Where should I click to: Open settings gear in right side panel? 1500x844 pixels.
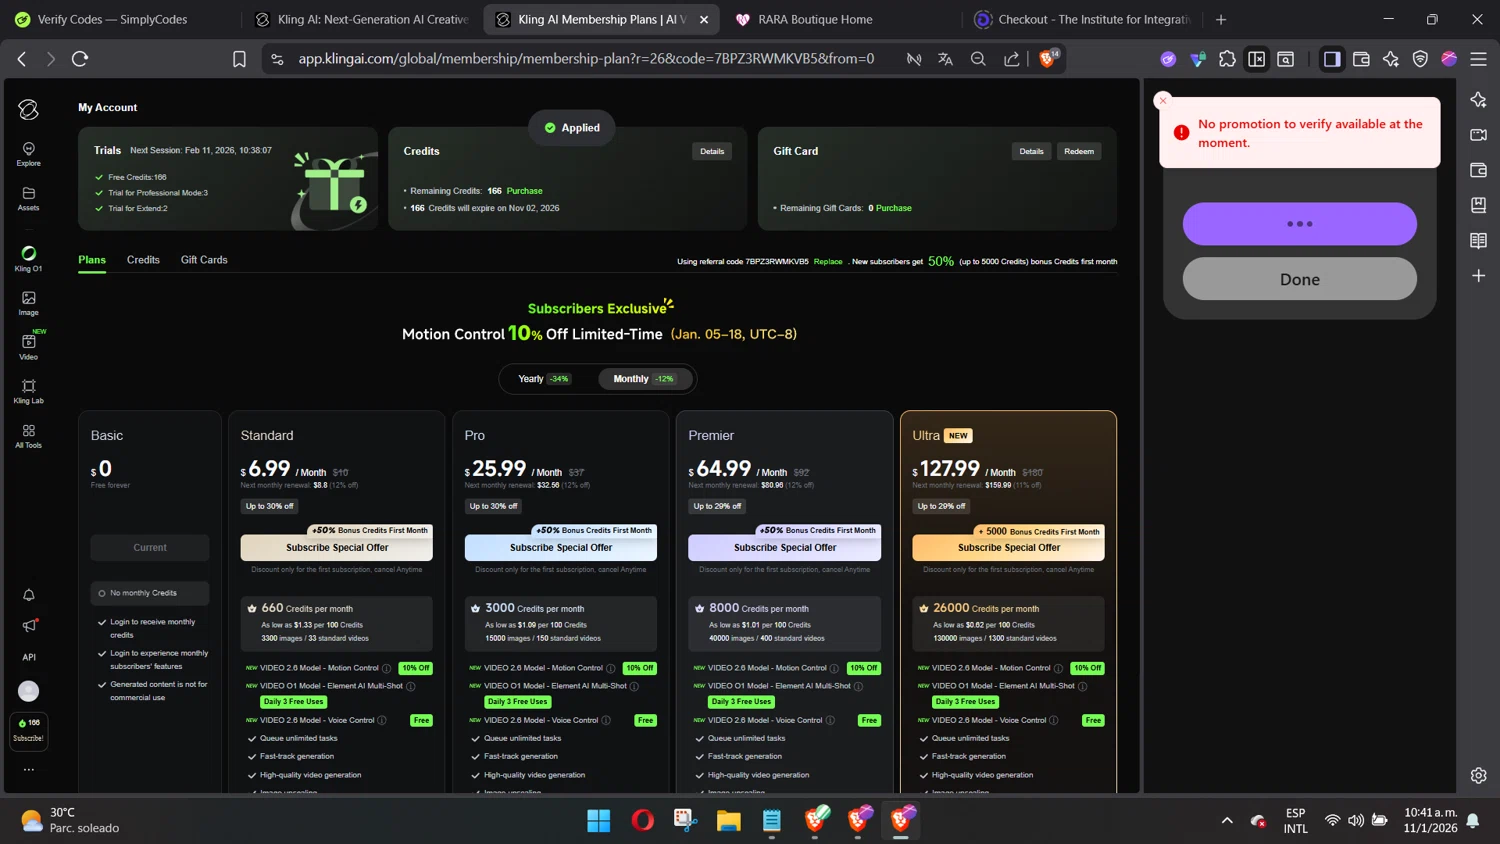pyautogui.click(x=1478, y=775)
